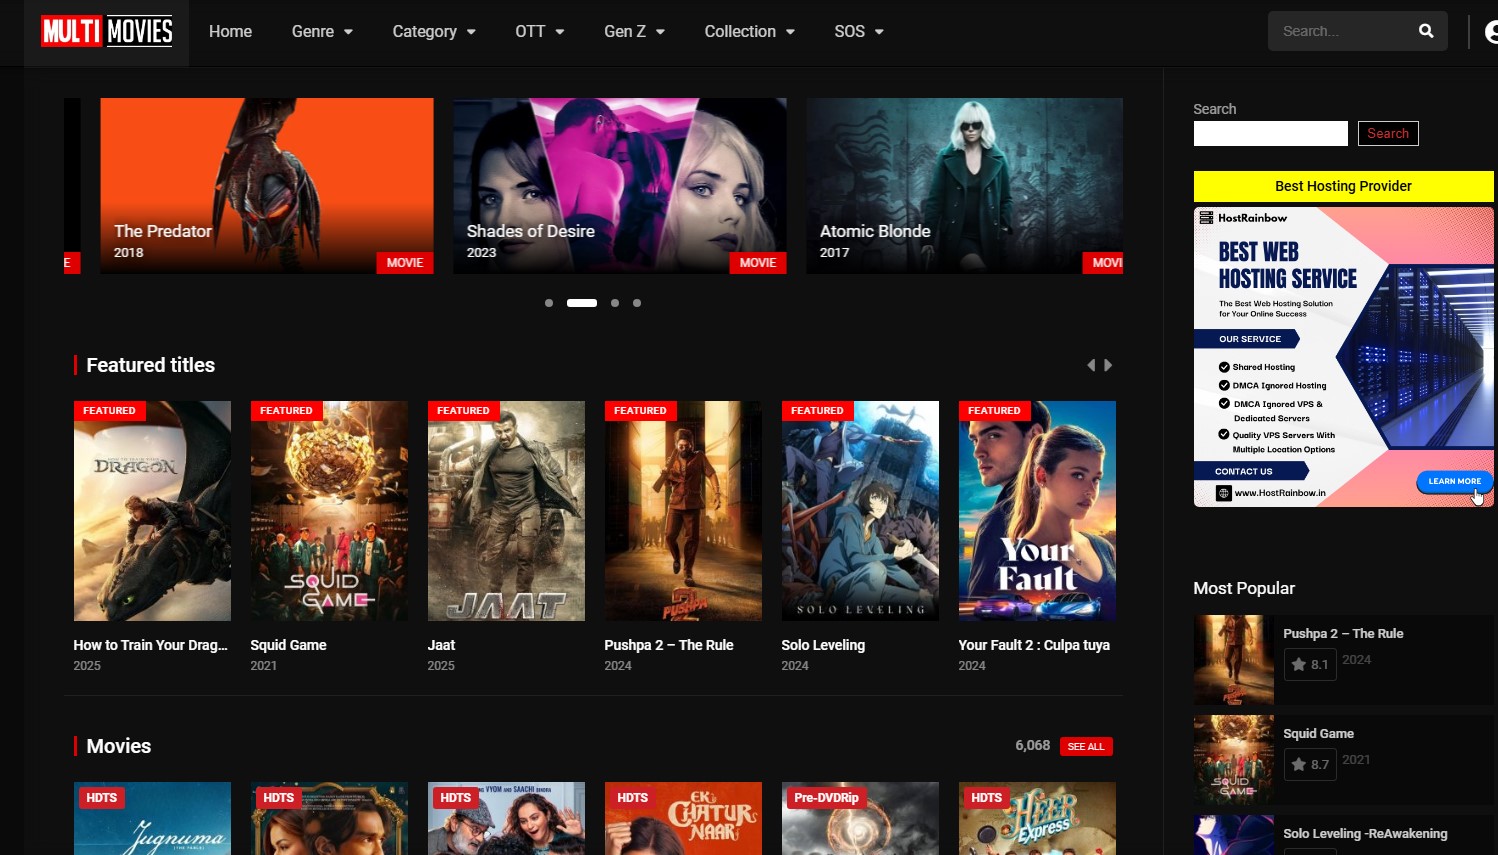The height and width of the screenshot is (855, 1498).
Task: Click the Atomic Blonde slider banner
Action: click(963, 185)
